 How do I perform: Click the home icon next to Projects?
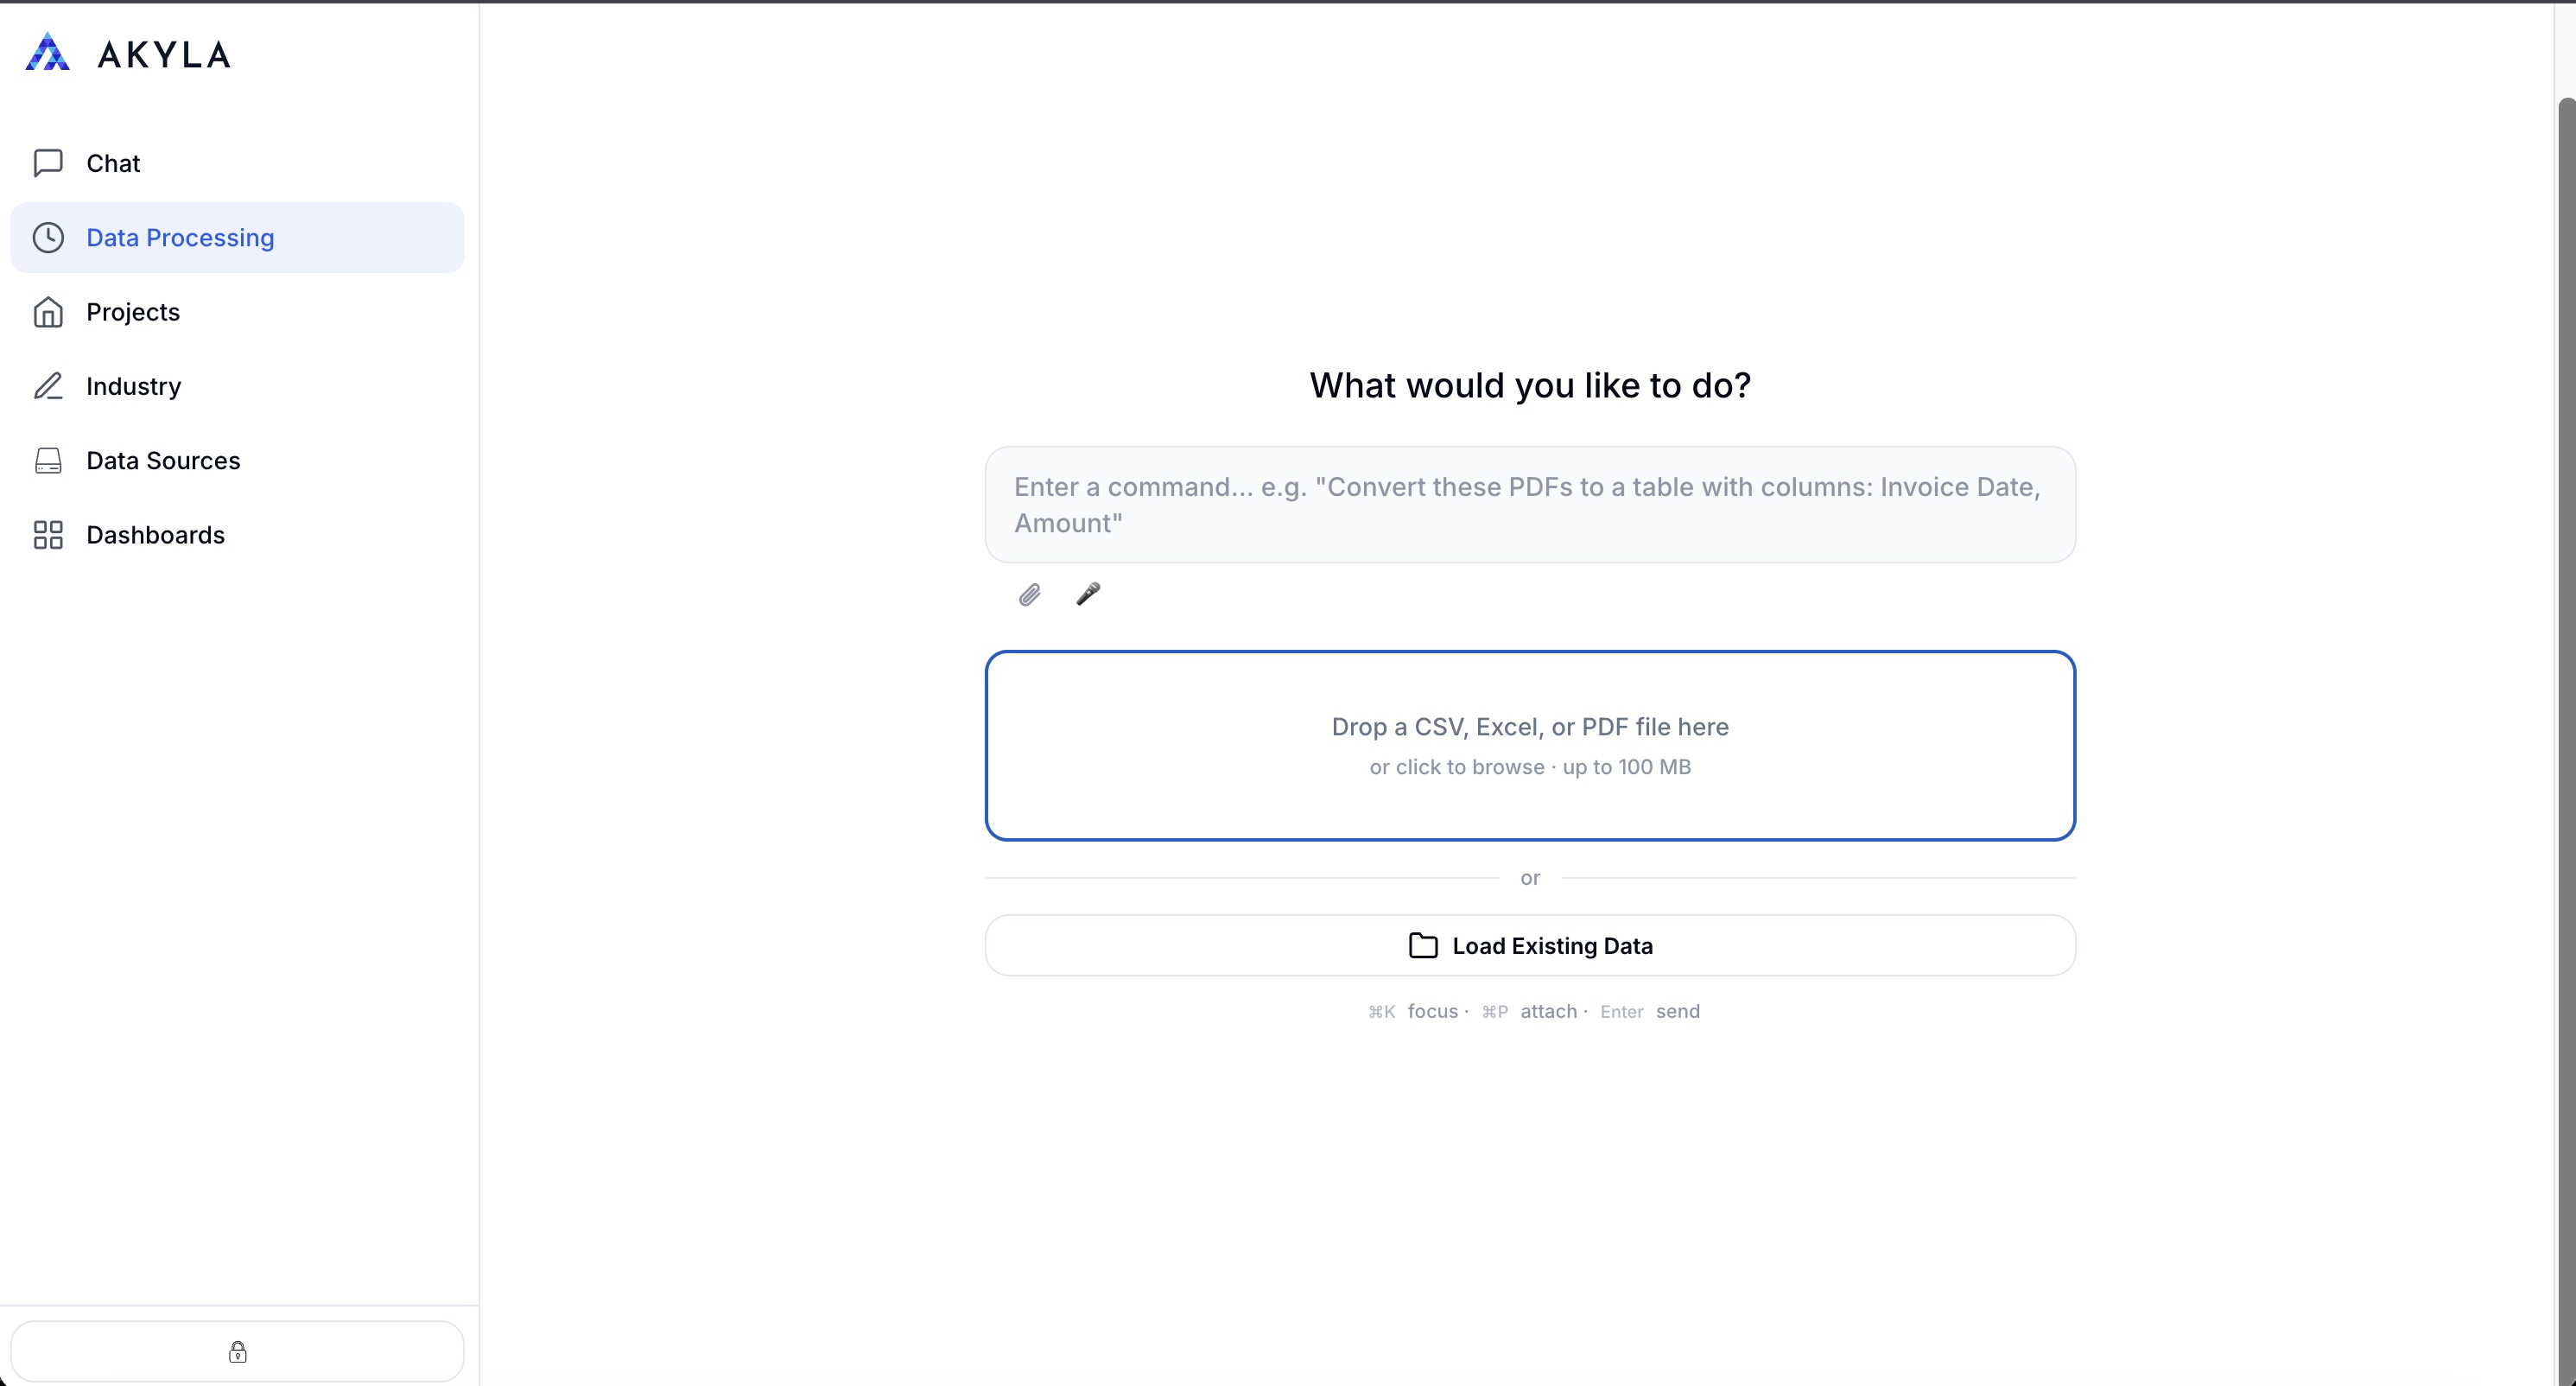point(48,312)
